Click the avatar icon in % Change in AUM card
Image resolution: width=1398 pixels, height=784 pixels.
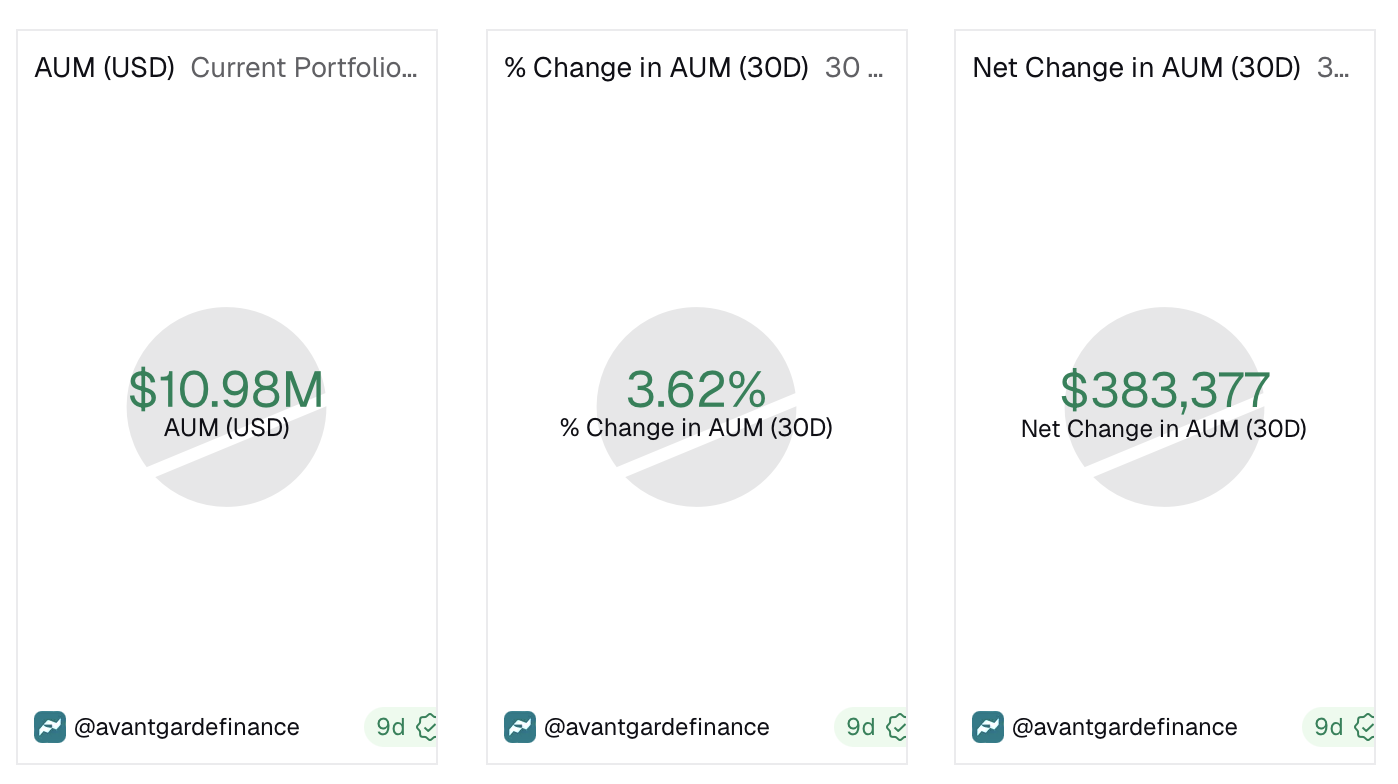pos(519,727)
